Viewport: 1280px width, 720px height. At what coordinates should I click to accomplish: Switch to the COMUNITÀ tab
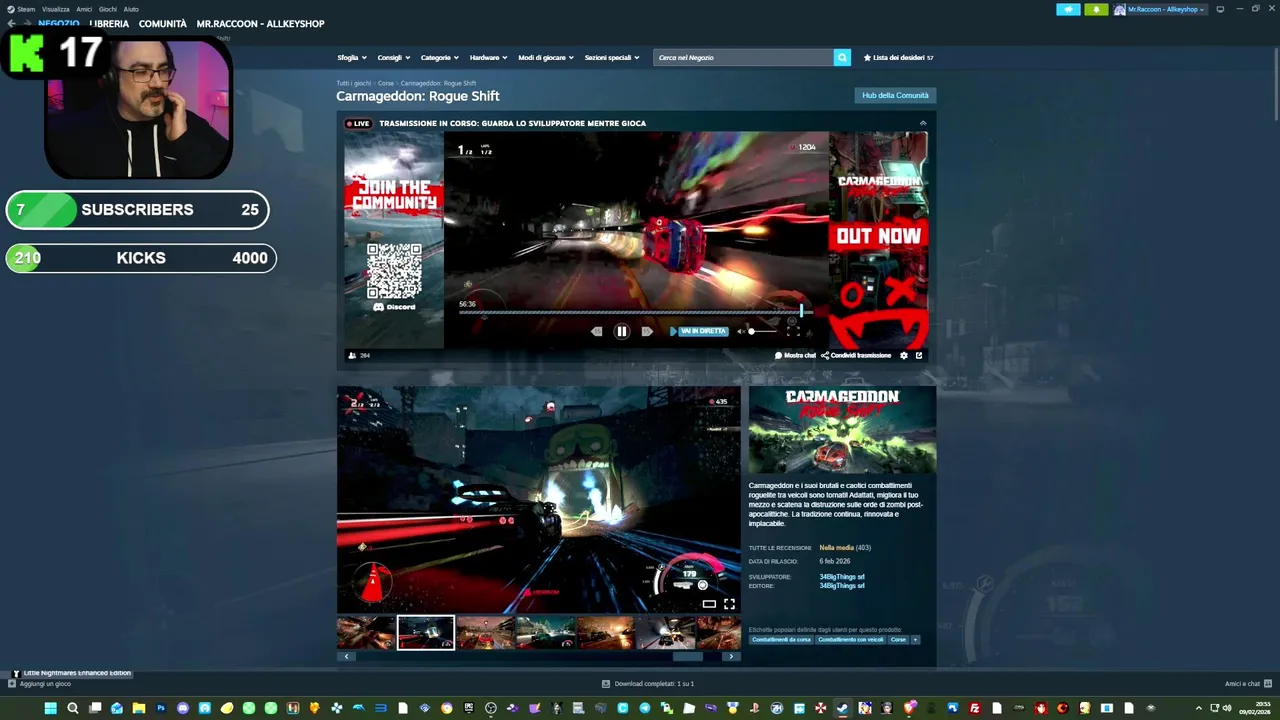tap(163, 23)
